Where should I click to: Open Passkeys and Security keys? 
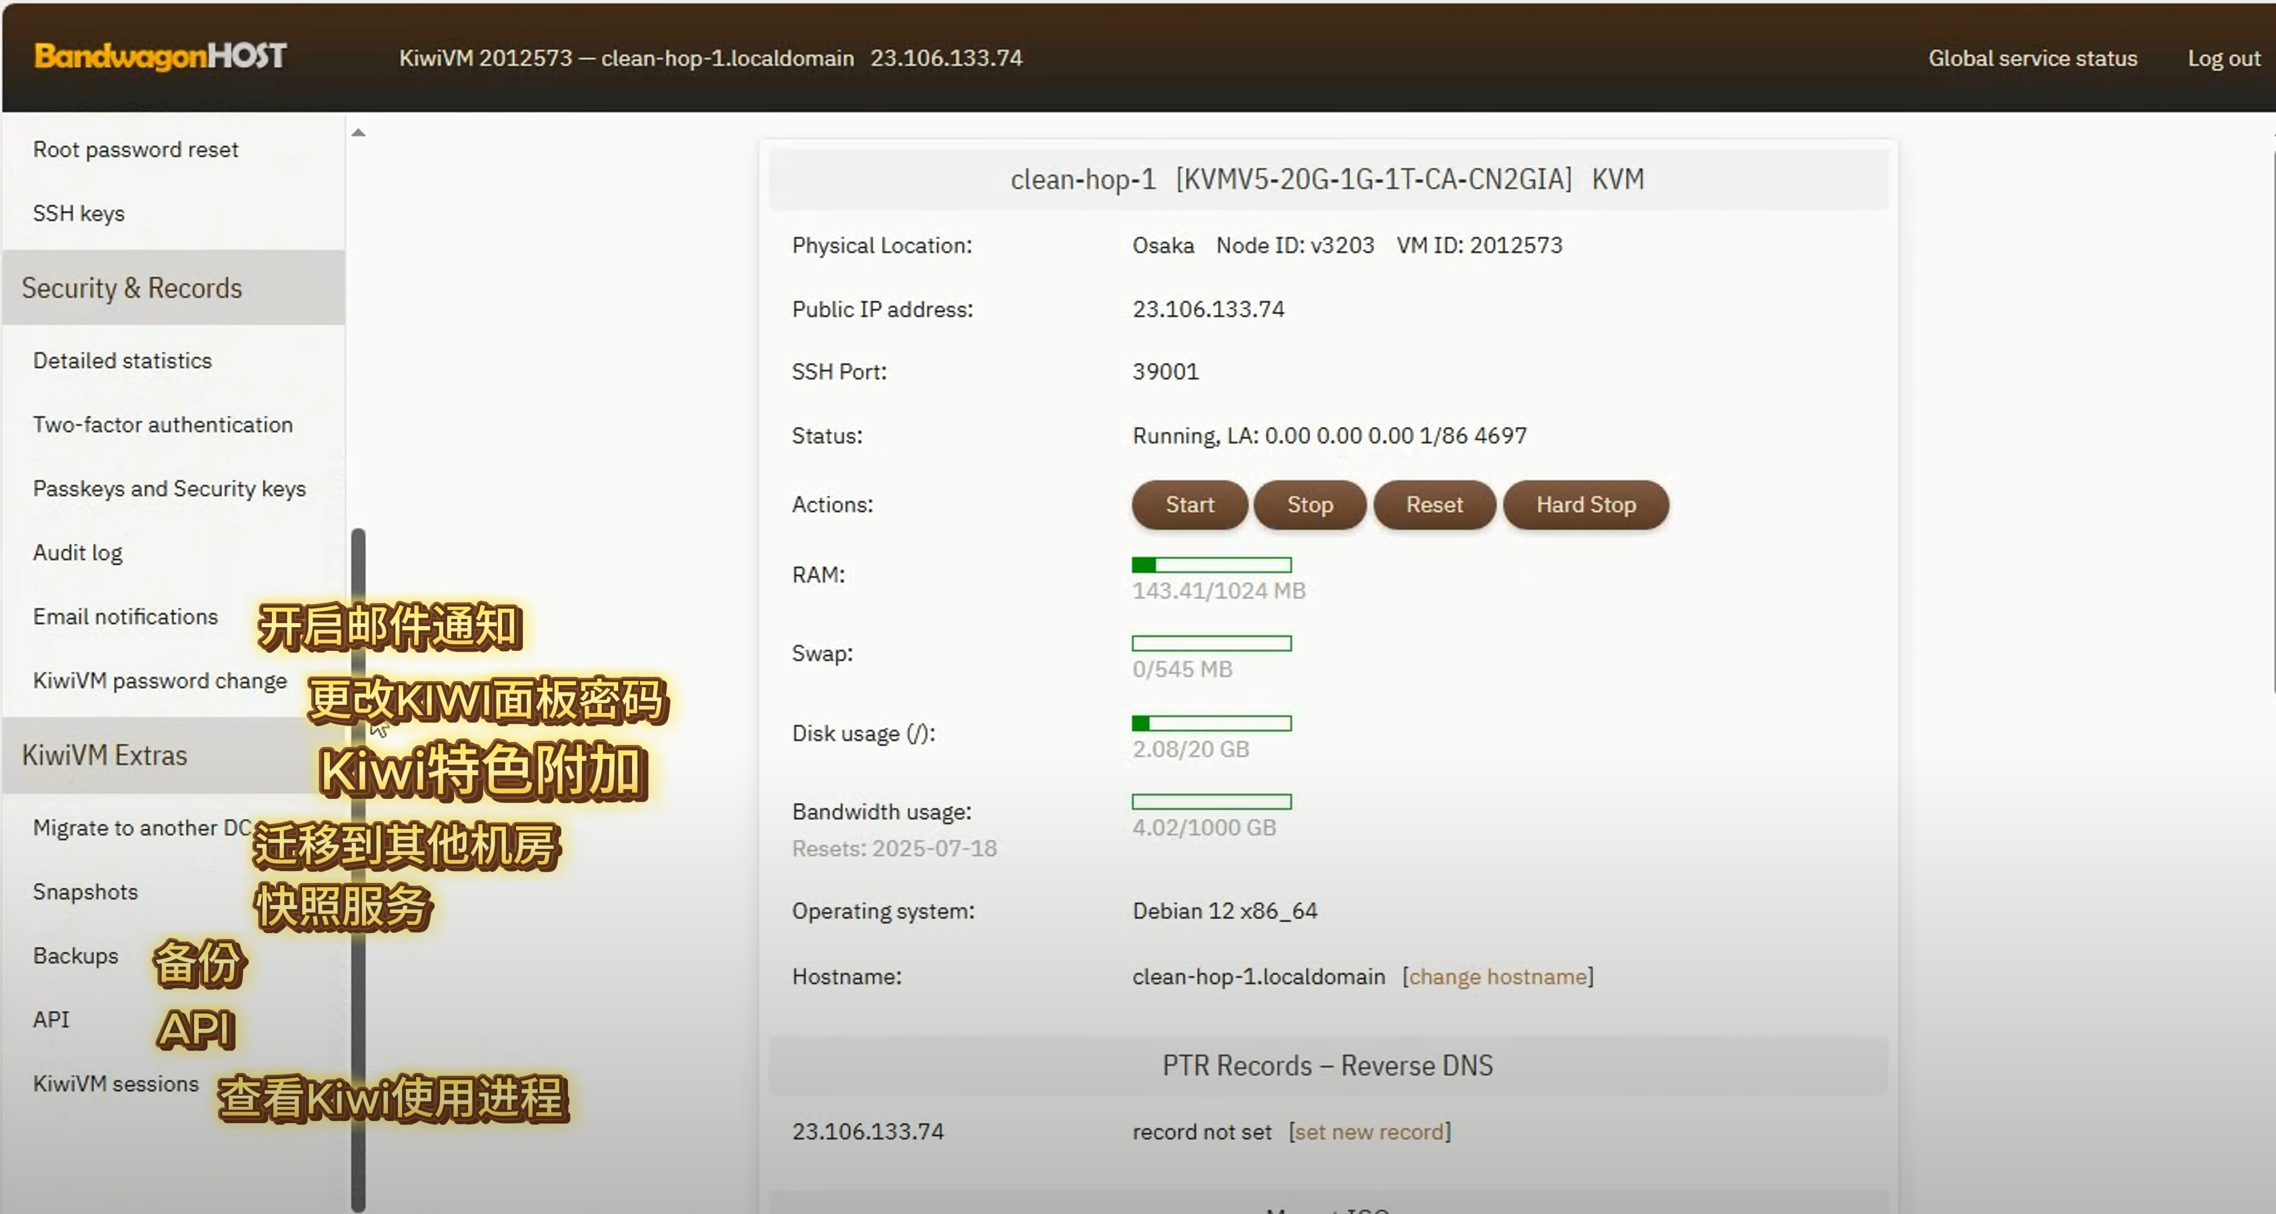[x=169, y=488]
